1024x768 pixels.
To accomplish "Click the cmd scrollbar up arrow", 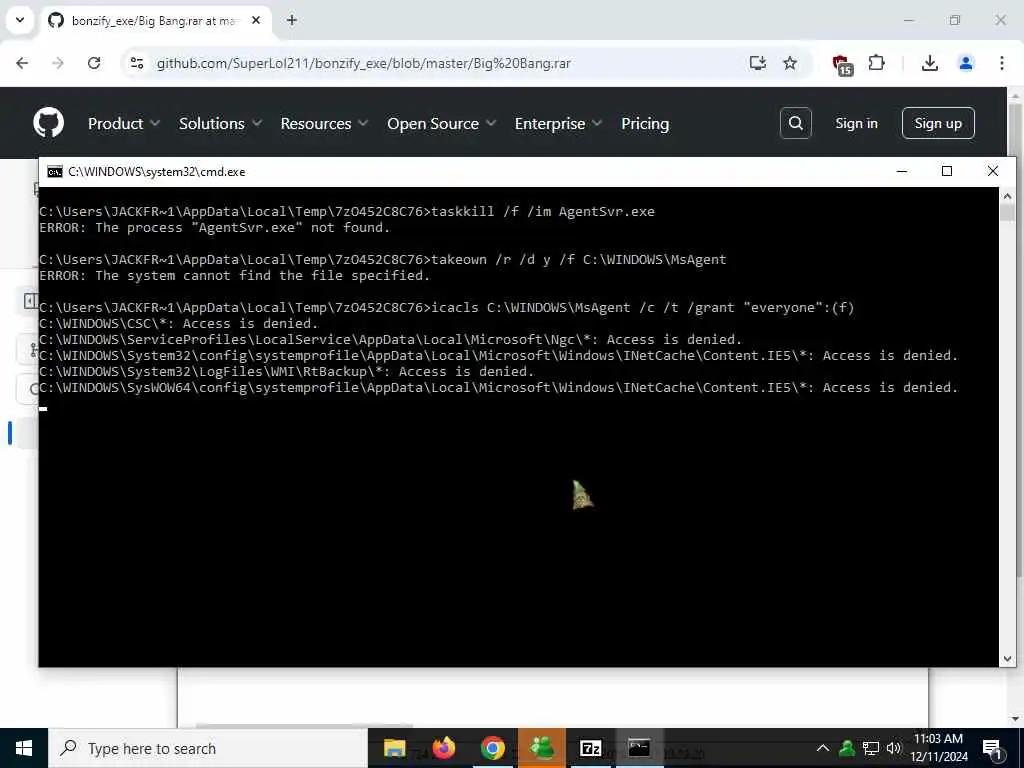I will pos(1006,196).
